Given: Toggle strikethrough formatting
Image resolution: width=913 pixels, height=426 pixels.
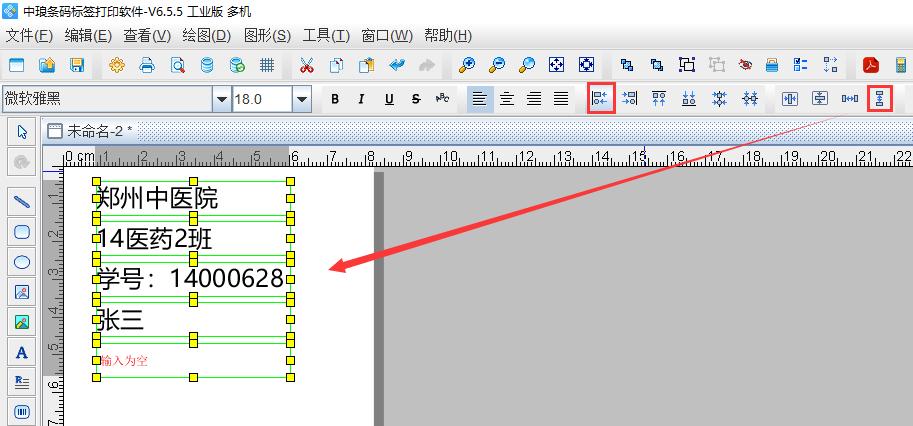Looking at the screenshot, I should [x=416, y=100].
